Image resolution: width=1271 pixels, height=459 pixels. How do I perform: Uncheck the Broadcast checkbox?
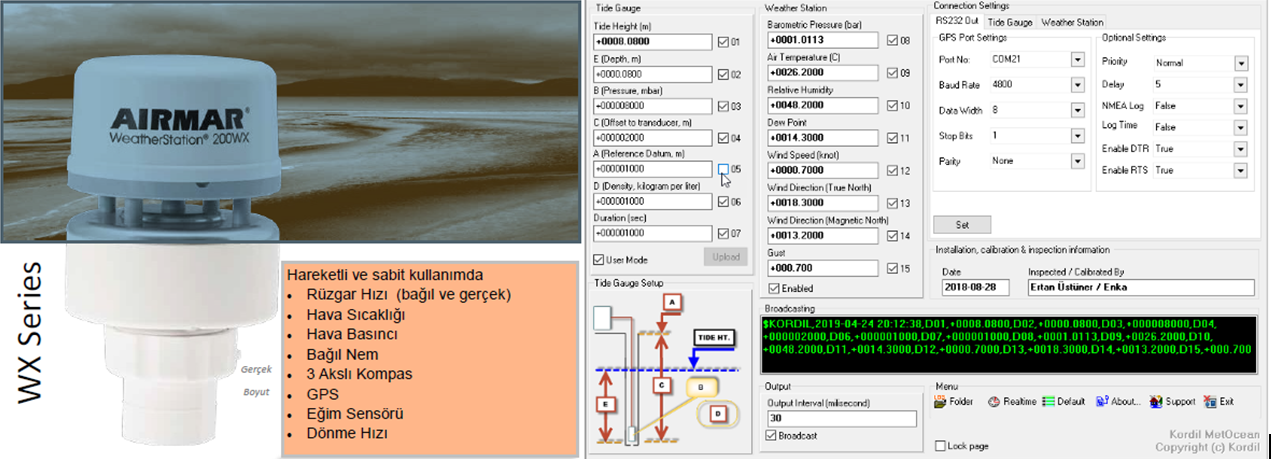(x=770, y=436)
